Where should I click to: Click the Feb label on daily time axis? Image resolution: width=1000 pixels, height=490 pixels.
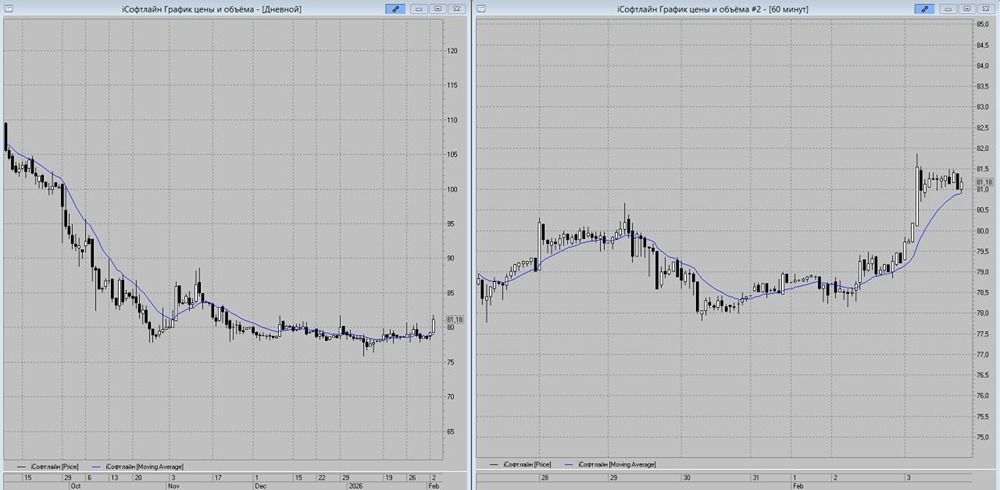432,485
